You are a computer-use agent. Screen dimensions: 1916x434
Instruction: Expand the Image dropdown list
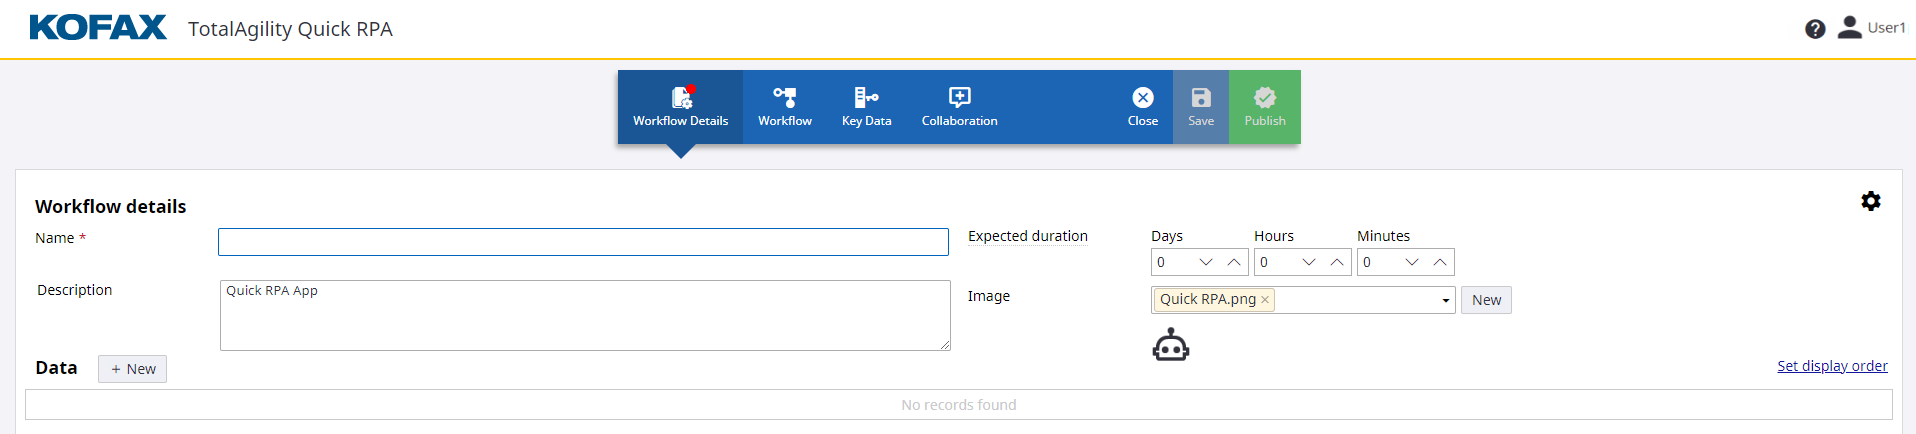[1445, 300]
